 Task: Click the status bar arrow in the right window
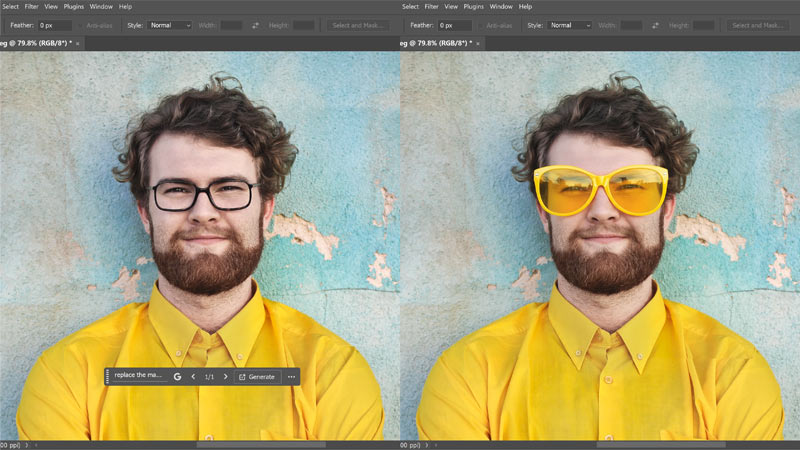427,445
